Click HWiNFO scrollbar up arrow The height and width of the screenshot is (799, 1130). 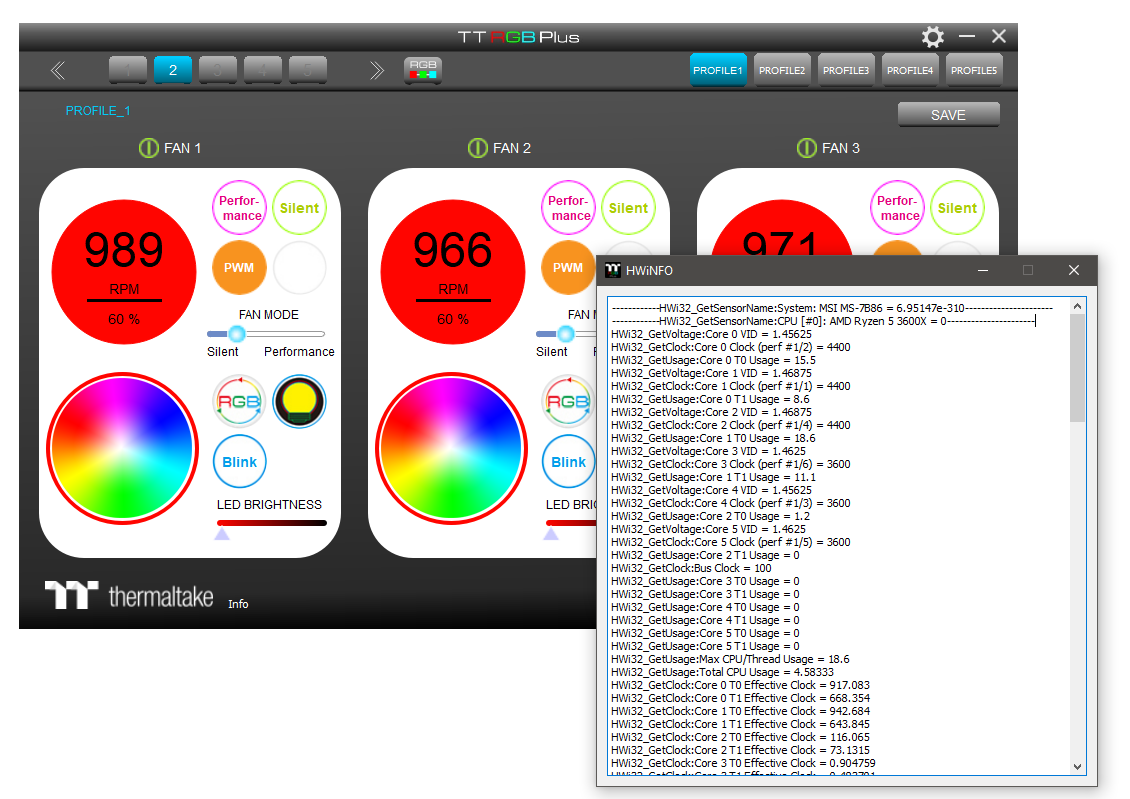pos(1077,306)
